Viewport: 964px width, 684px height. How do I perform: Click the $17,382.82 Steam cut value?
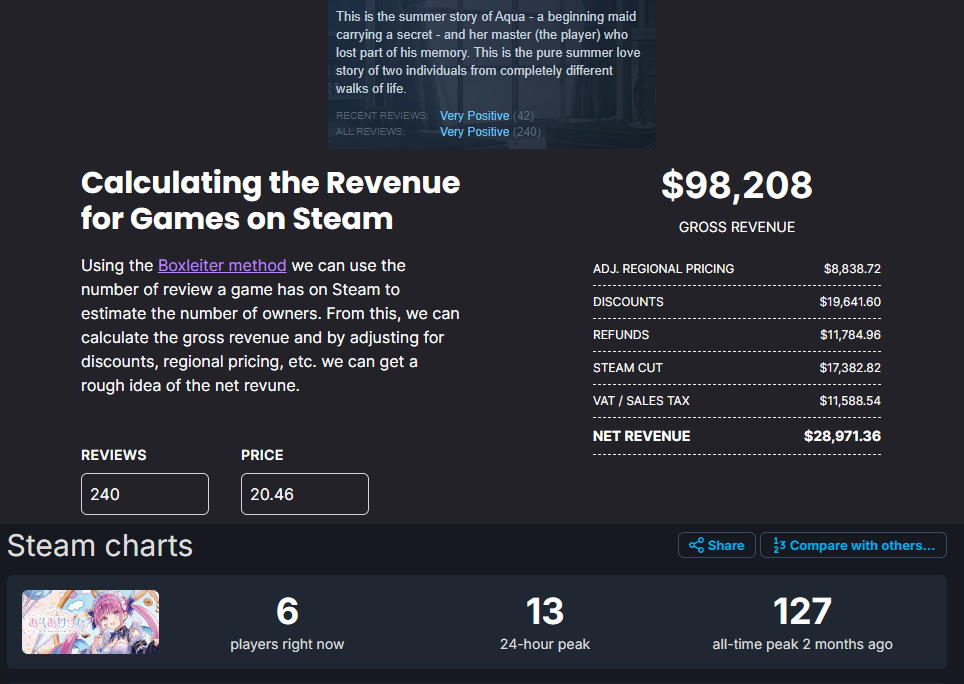pos(850,368)
